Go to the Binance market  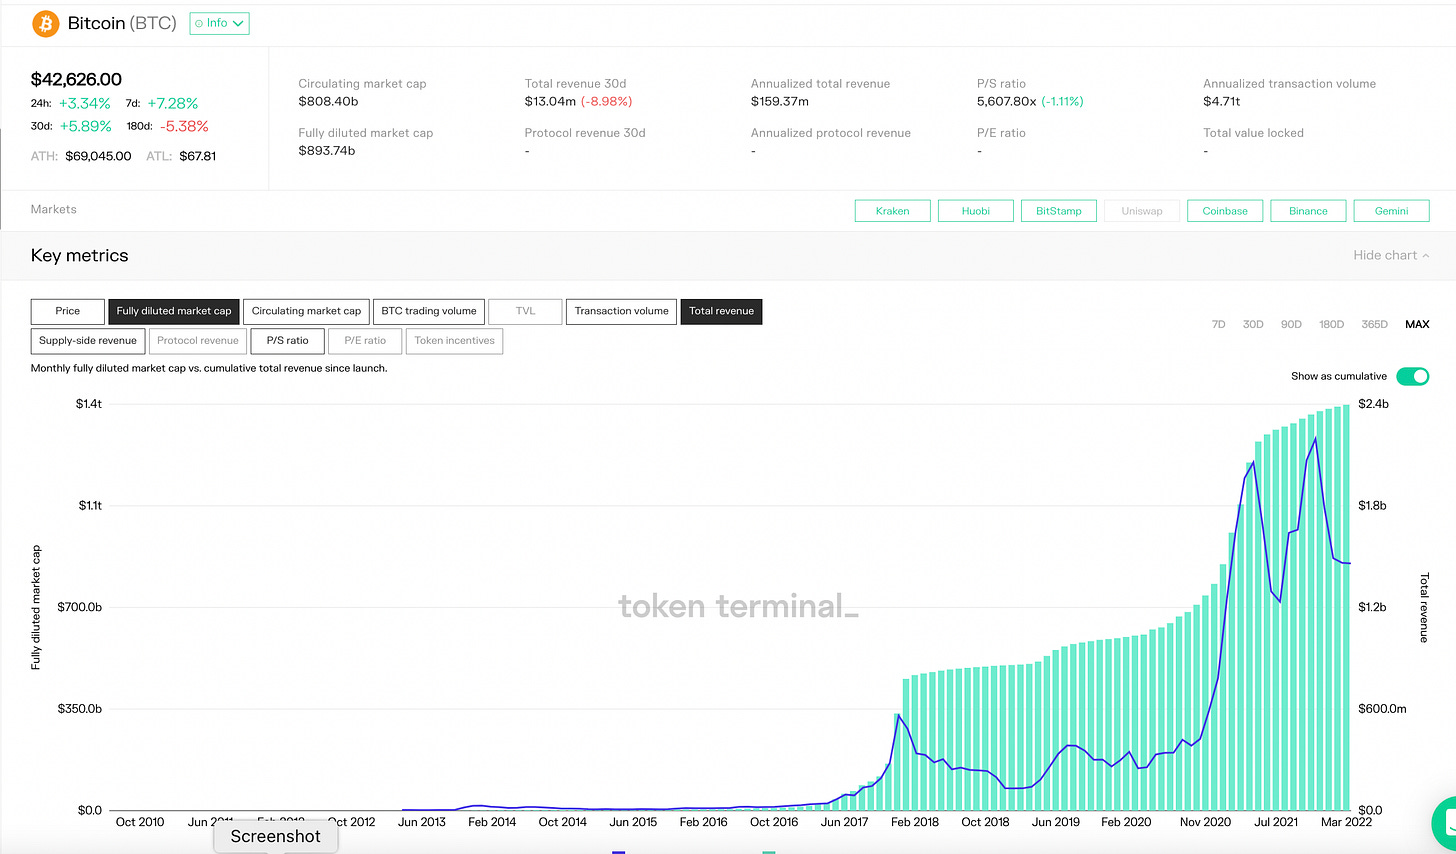click(1308, 211)
